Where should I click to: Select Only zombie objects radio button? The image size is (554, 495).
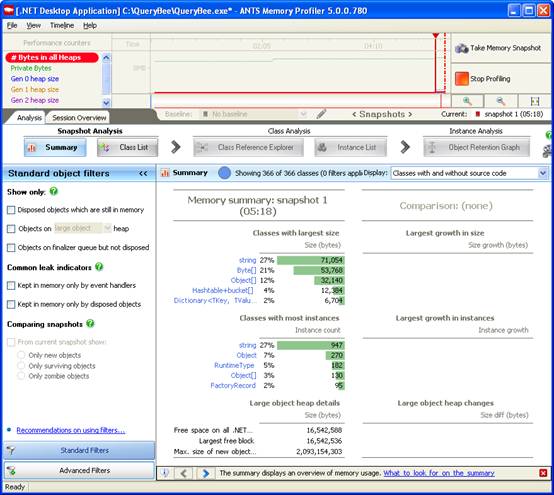tap(21, 376)
